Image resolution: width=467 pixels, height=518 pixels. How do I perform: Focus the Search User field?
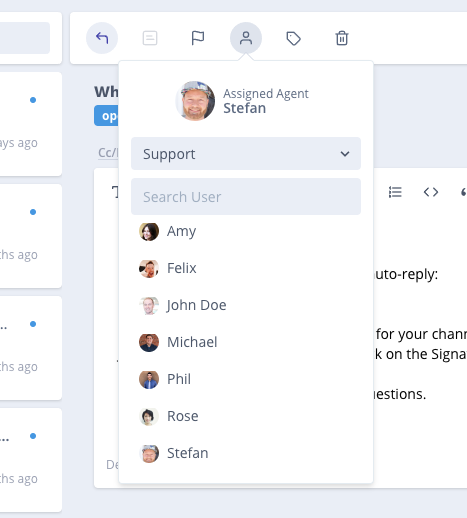246,197
